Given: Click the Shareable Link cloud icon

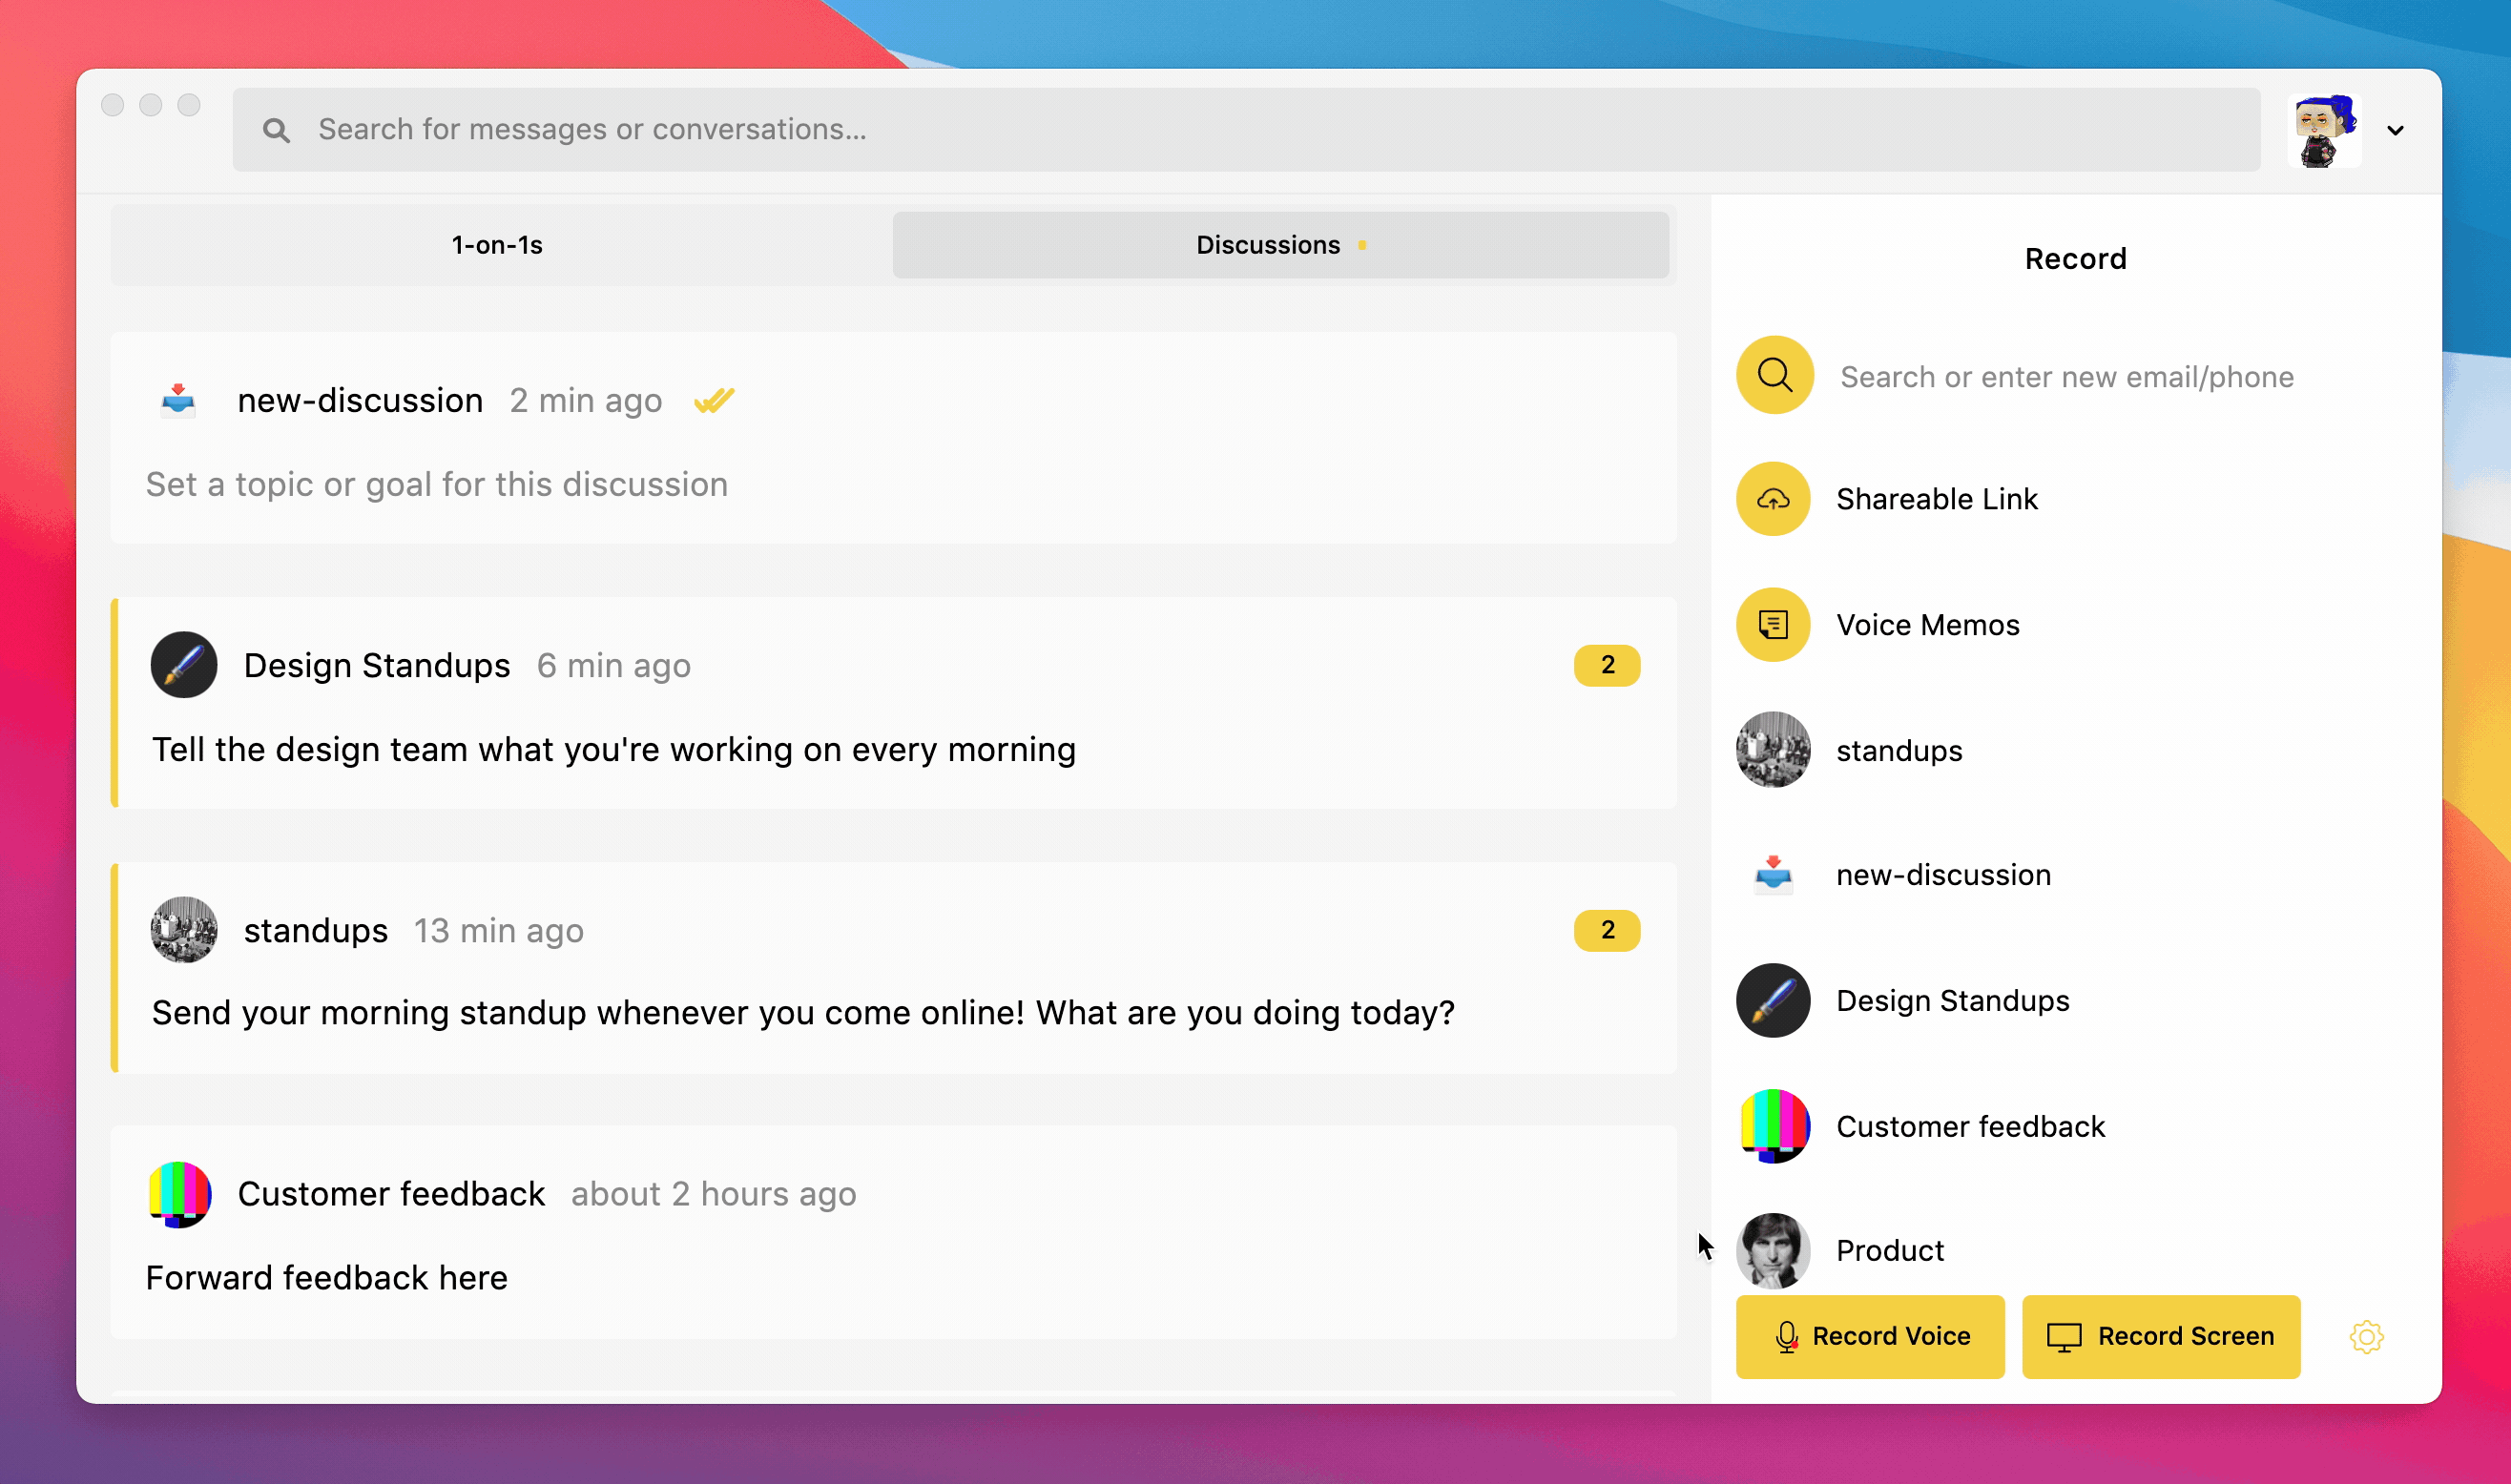Looking at the screenshot, I should pyautogui.click(x=1773, y=499).
